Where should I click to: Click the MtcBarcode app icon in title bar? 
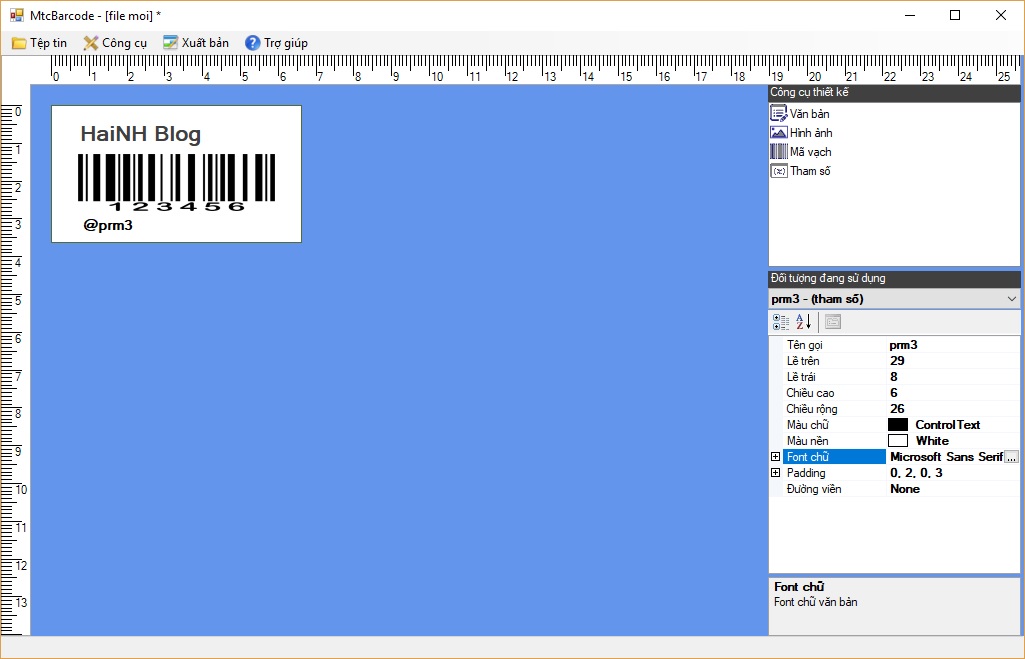coord(16,15)
